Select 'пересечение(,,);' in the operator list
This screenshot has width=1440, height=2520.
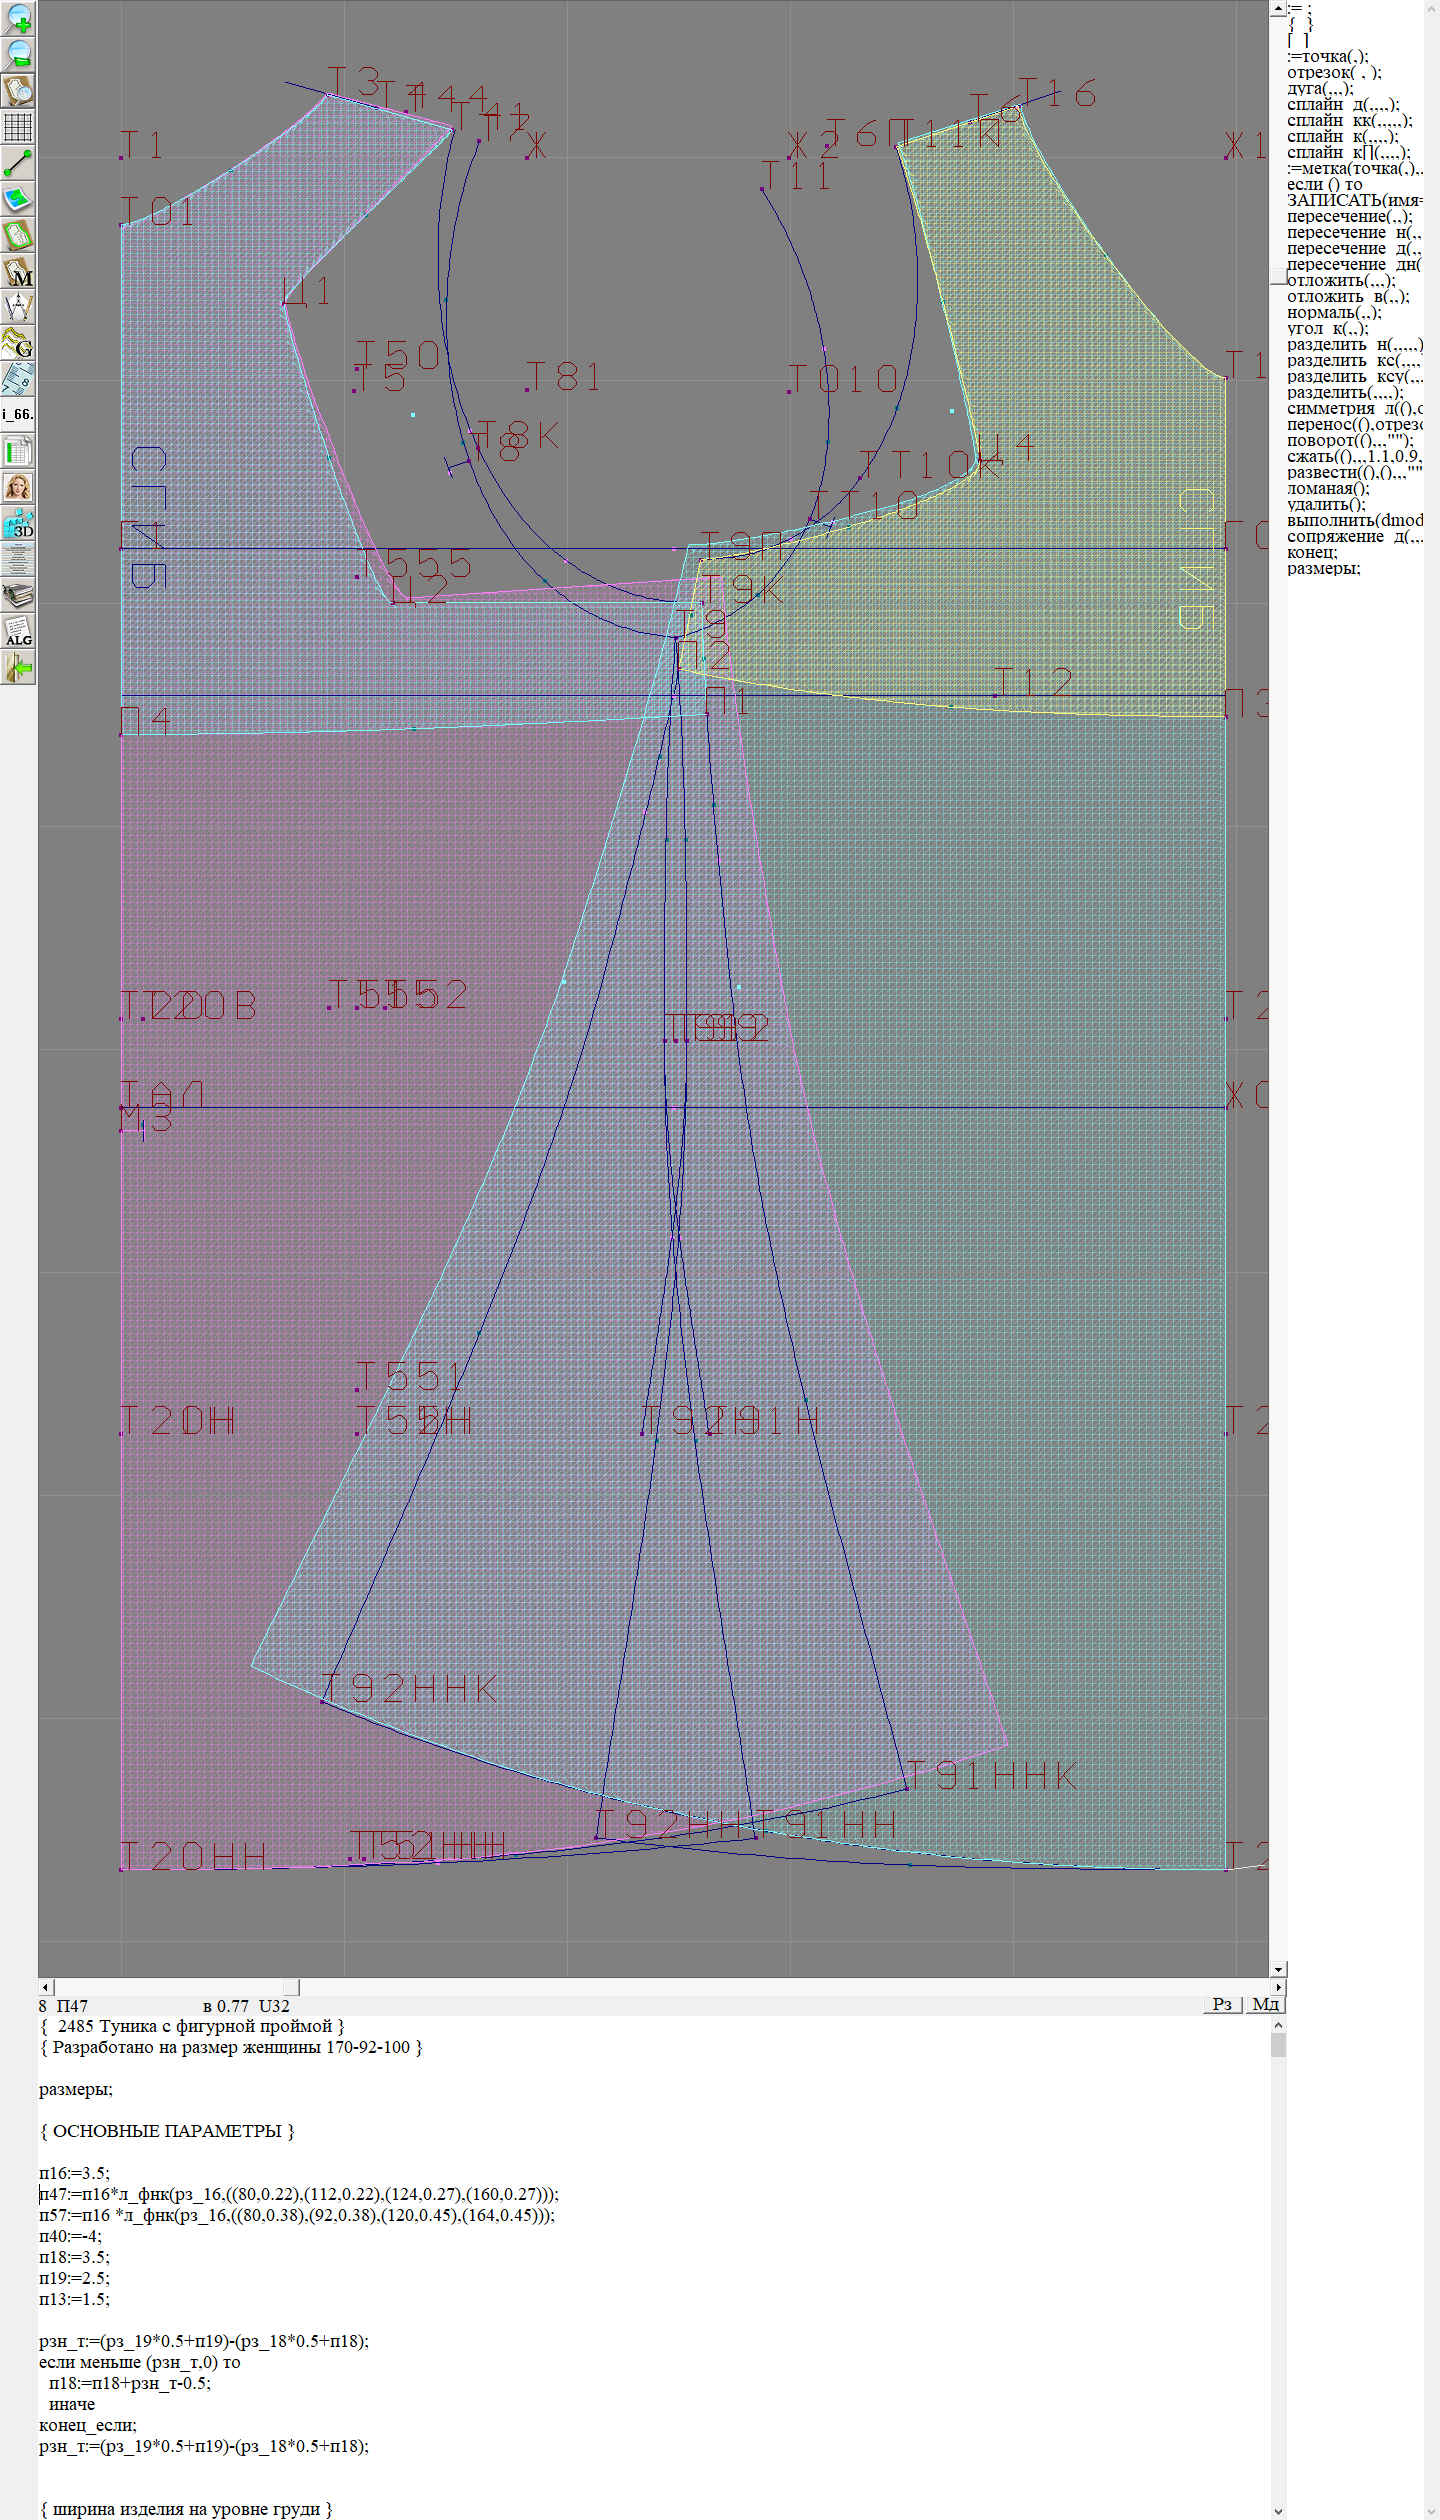coord(1349,216)
